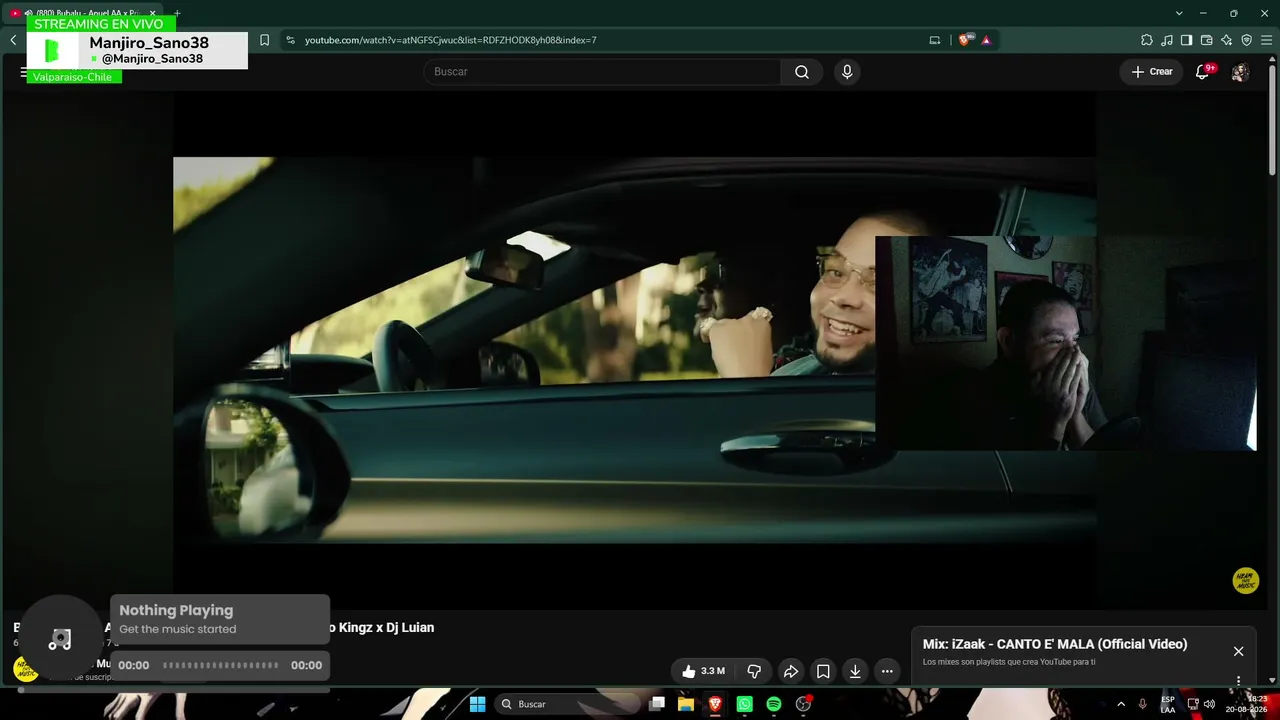Click the YouTube Buscar search field
1280x720 pixels.
[602, 72]
